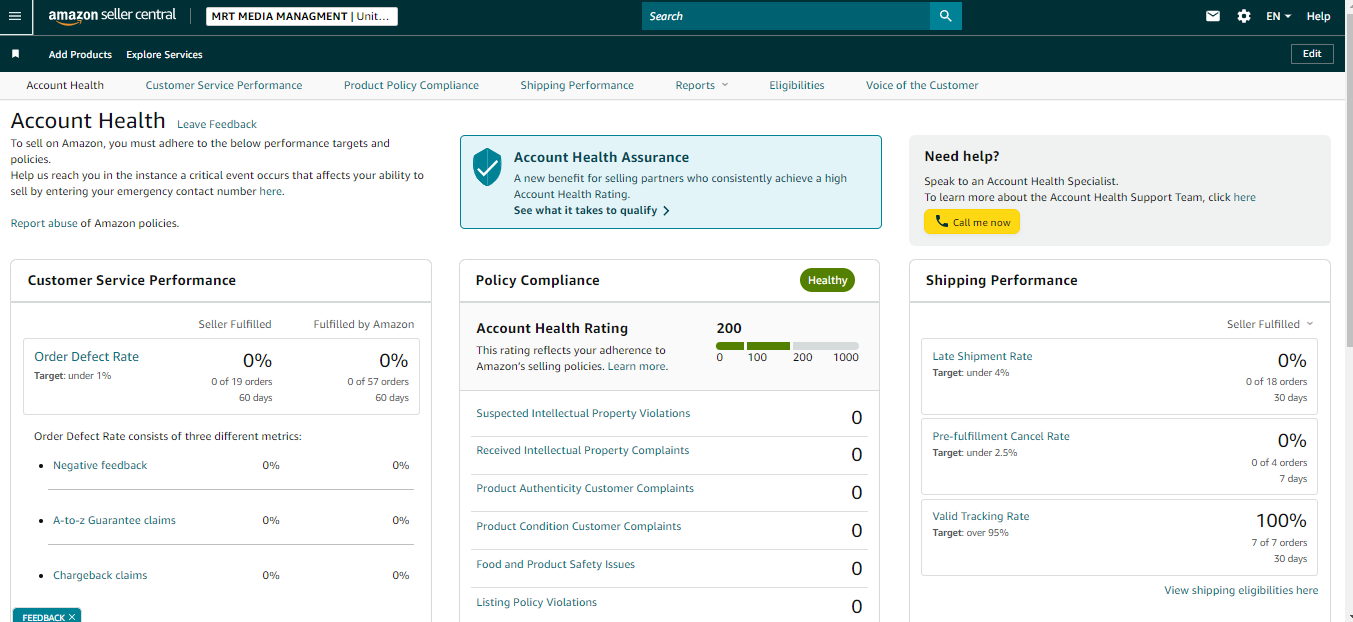Open the Product Policy Compliance tab
Image resolution: width=1353 pixels, height=622 pixels.
411,85
